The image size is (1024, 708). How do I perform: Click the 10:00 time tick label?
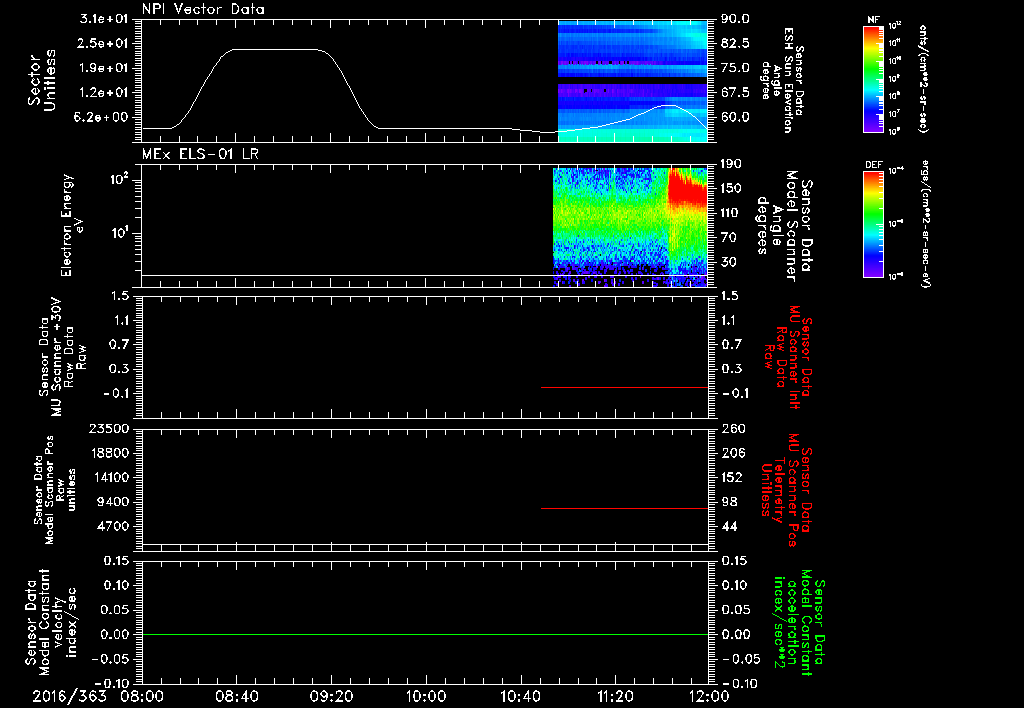425,696
